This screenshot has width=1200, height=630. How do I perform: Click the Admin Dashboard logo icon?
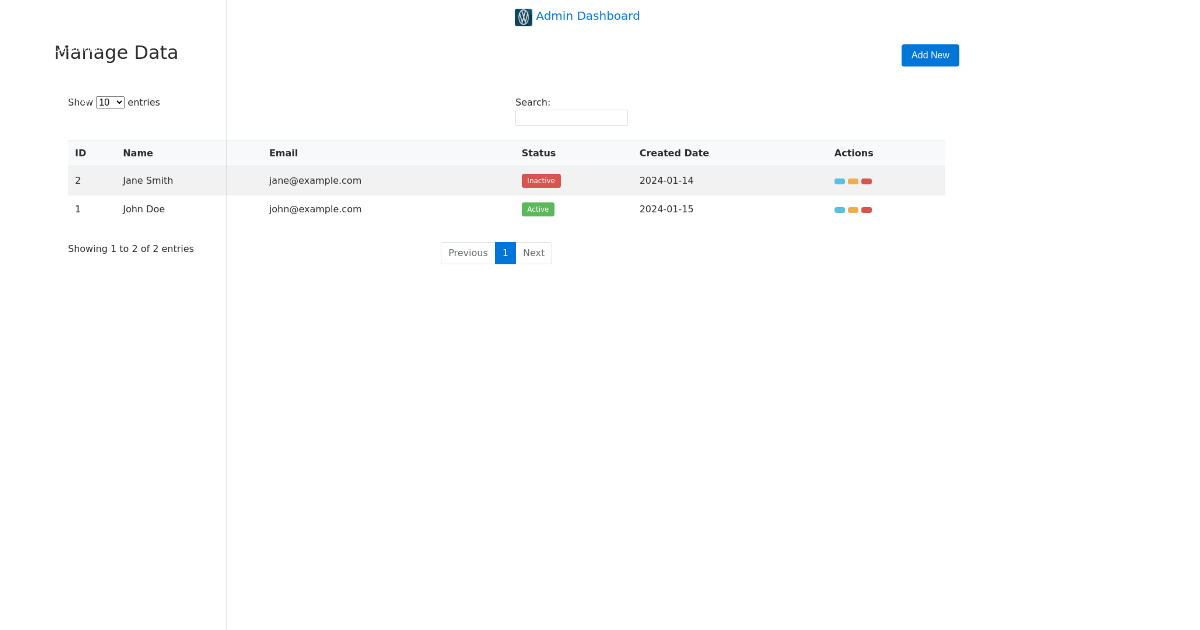(523, 17)
